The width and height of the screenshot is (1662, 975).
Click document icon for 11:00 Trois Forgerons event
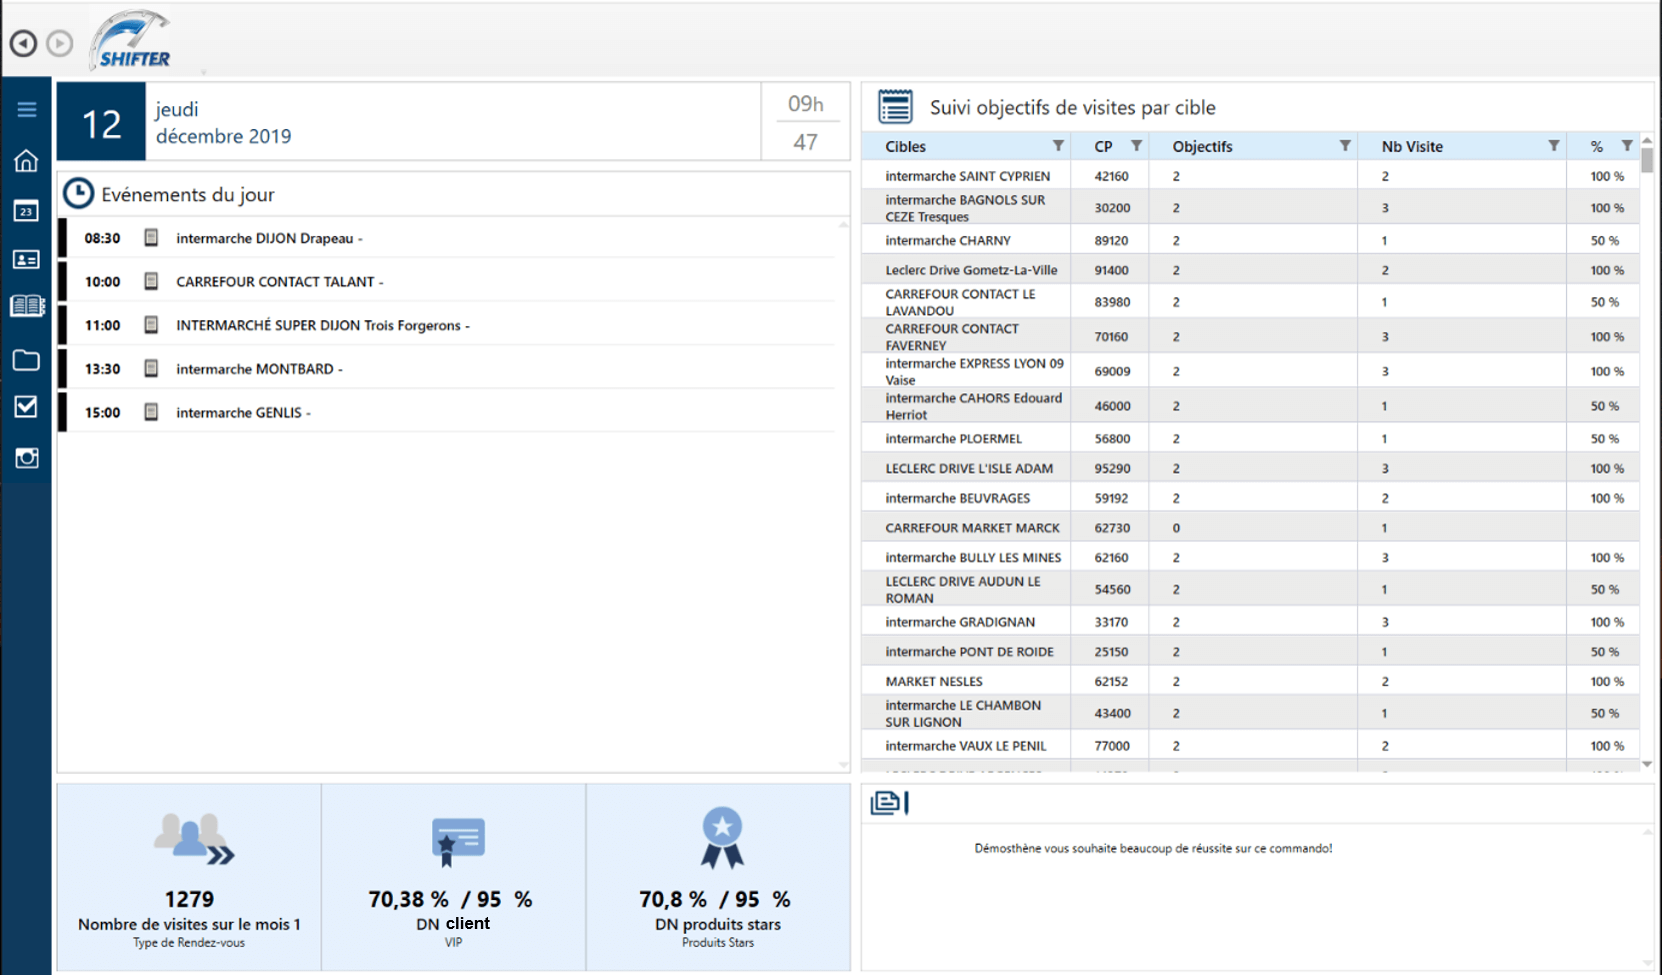tap(151, 325)
